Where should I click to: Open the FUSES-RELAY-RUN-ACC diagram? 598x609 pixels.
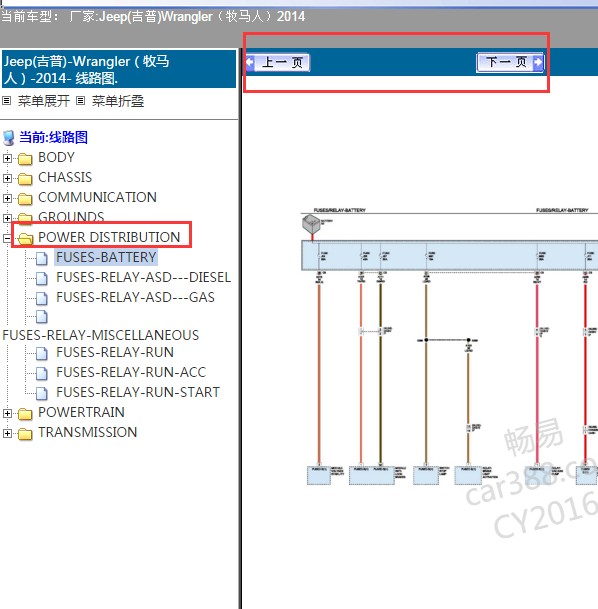pos(131,372)
